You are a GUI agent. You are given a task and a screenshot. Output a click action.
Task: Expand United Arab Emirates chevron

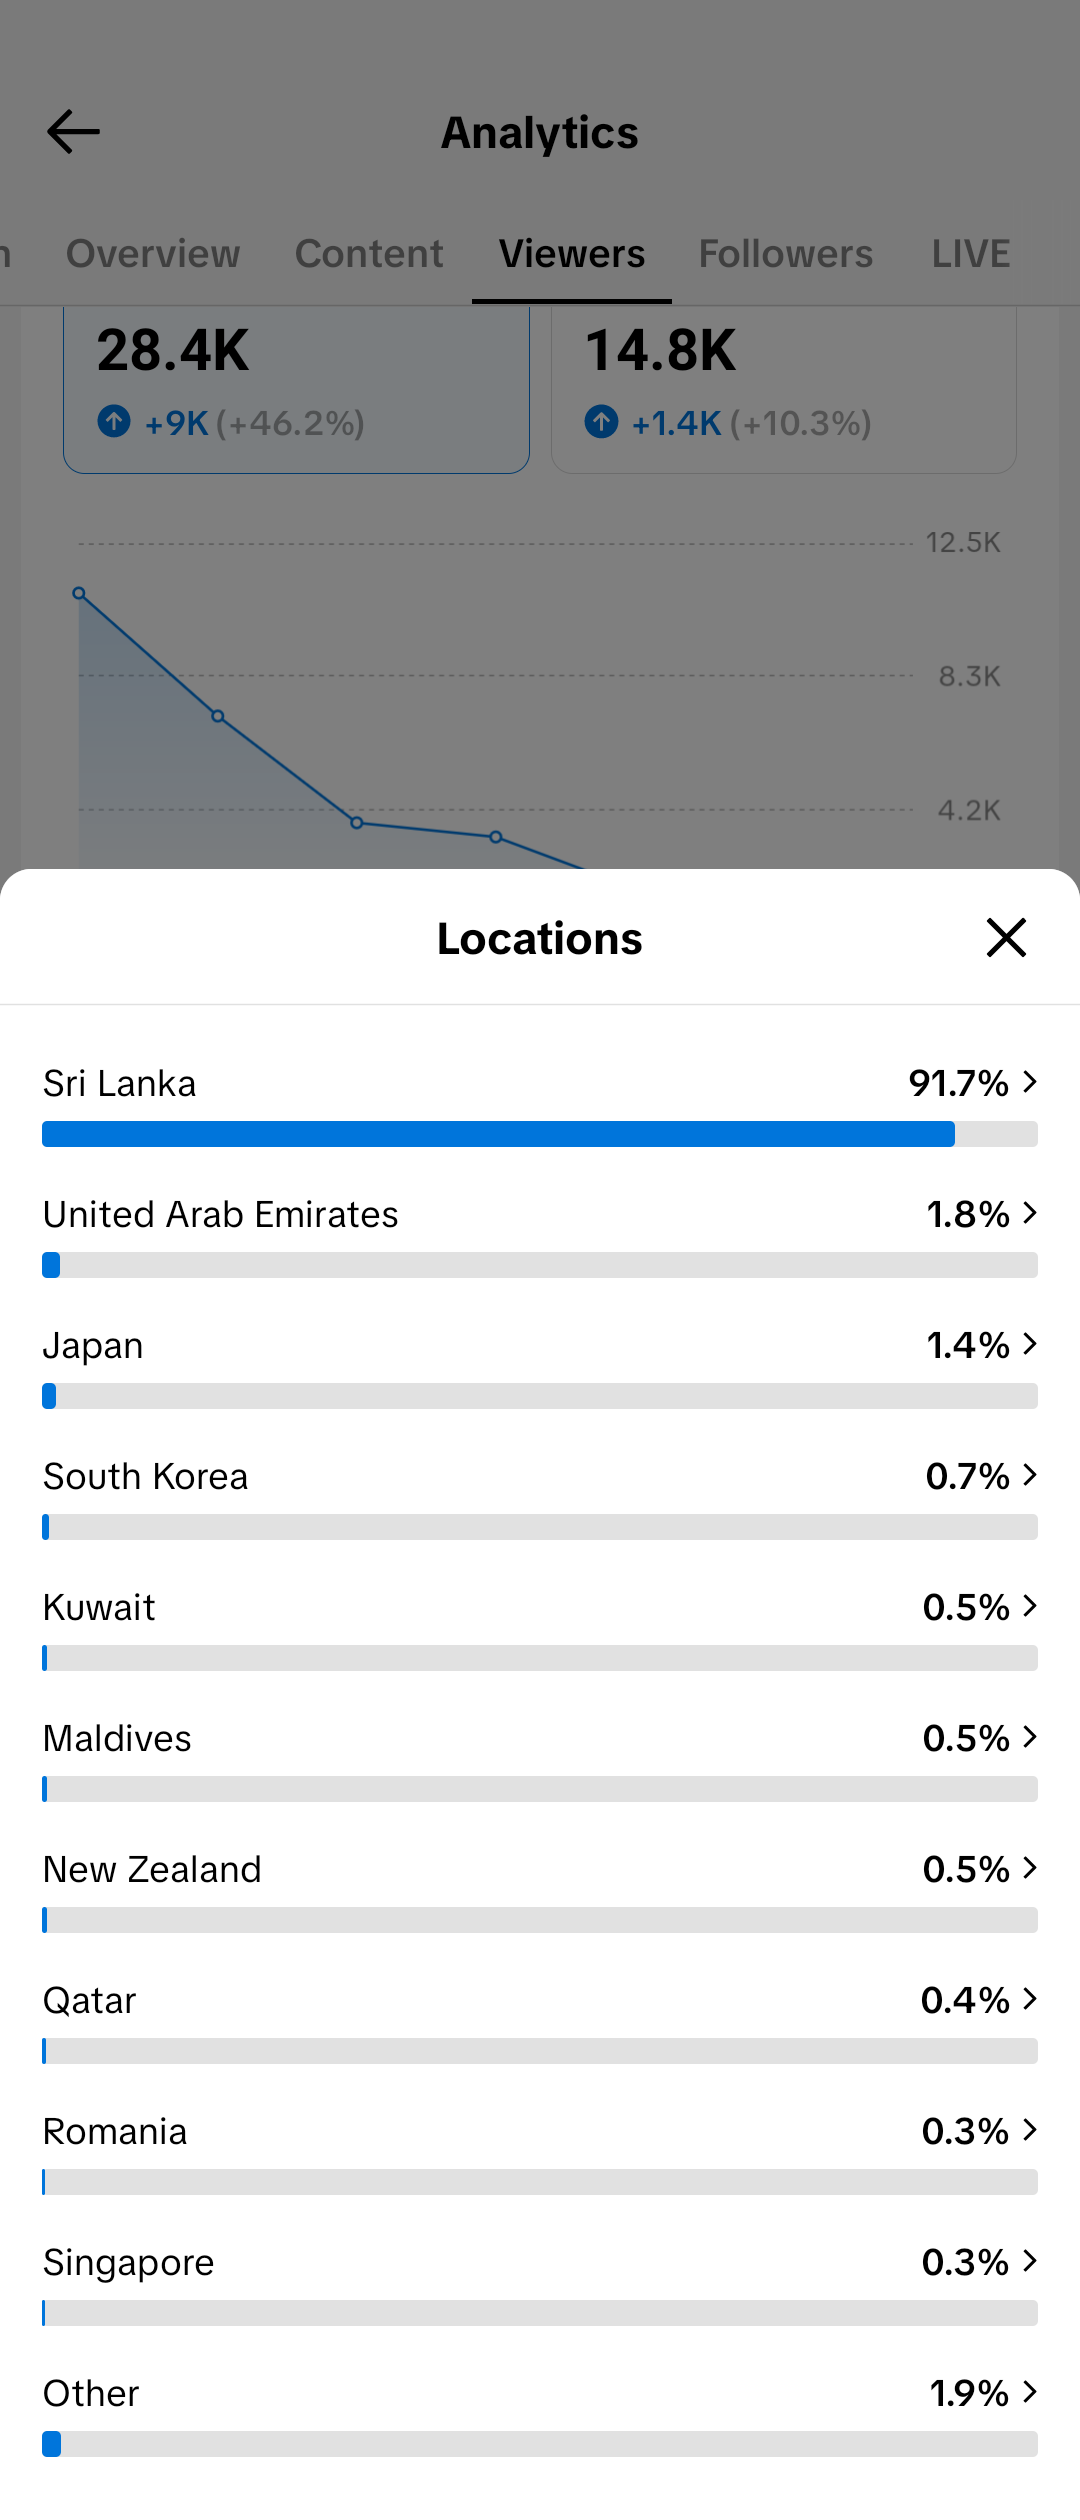tap(1030, 1213)
